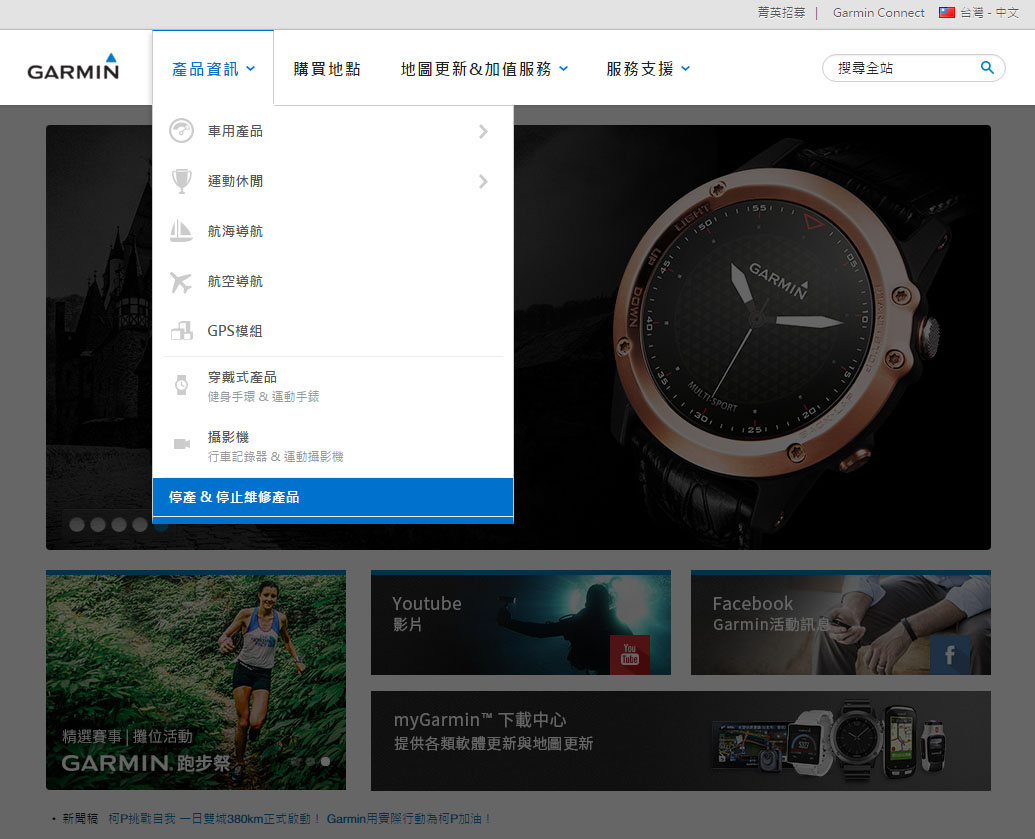Open 服務支援 menu label

pyautogui.click(x=640, y=69)
